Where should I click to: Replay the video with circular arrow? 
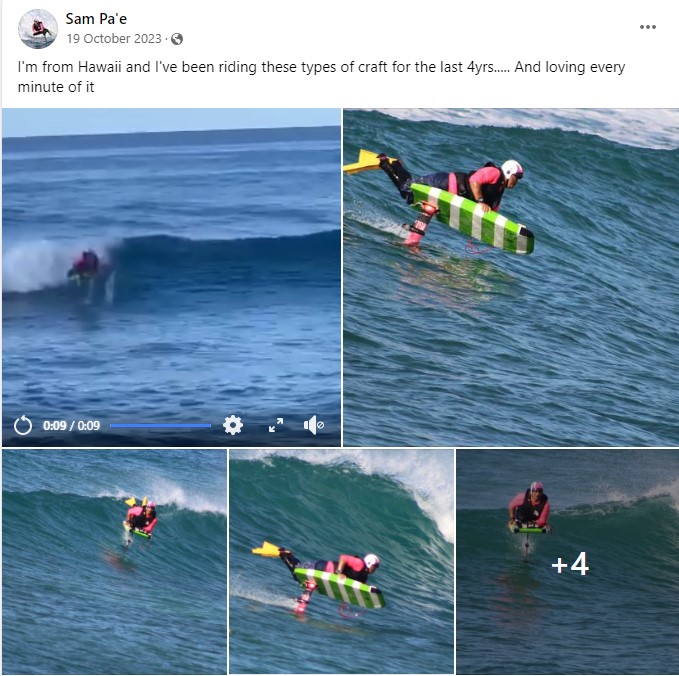click(23, 425)
